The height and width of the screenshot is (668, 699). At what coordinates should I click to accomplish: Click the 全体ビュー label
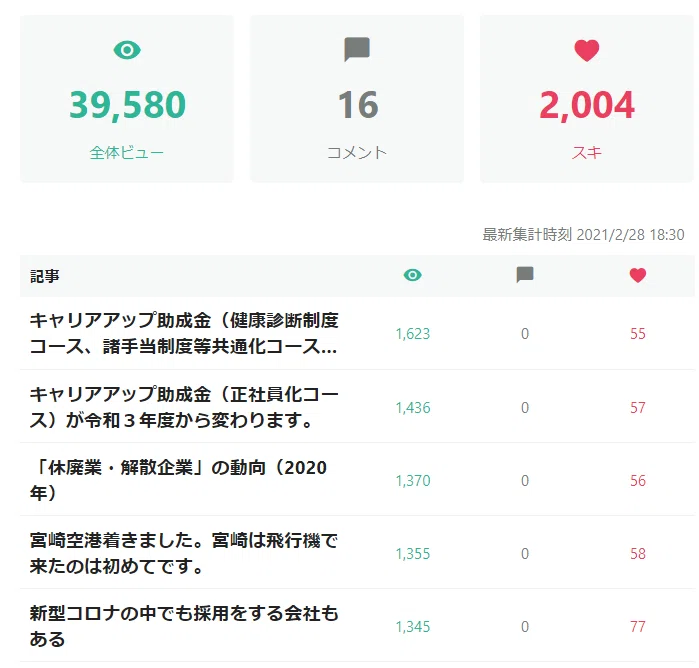coord(127,153)
